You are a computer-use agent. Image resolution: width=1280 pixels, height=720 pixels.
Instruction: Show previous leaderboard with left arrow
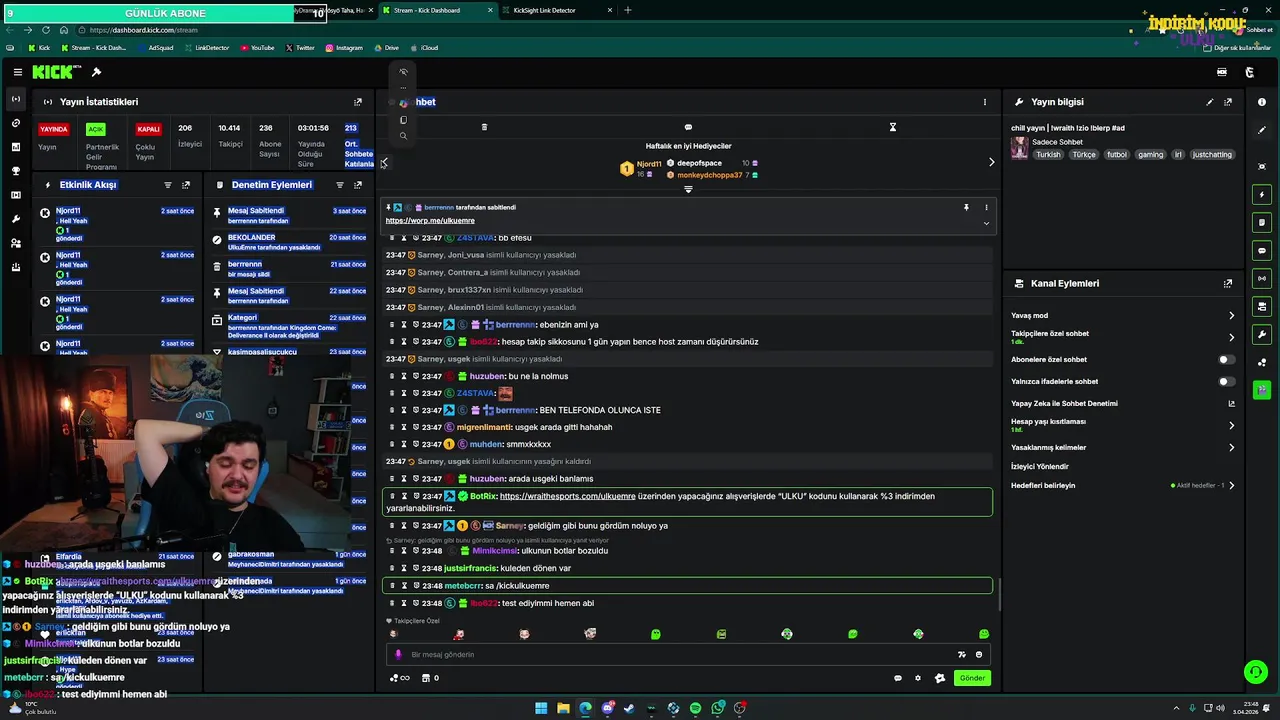click(384, 162)
